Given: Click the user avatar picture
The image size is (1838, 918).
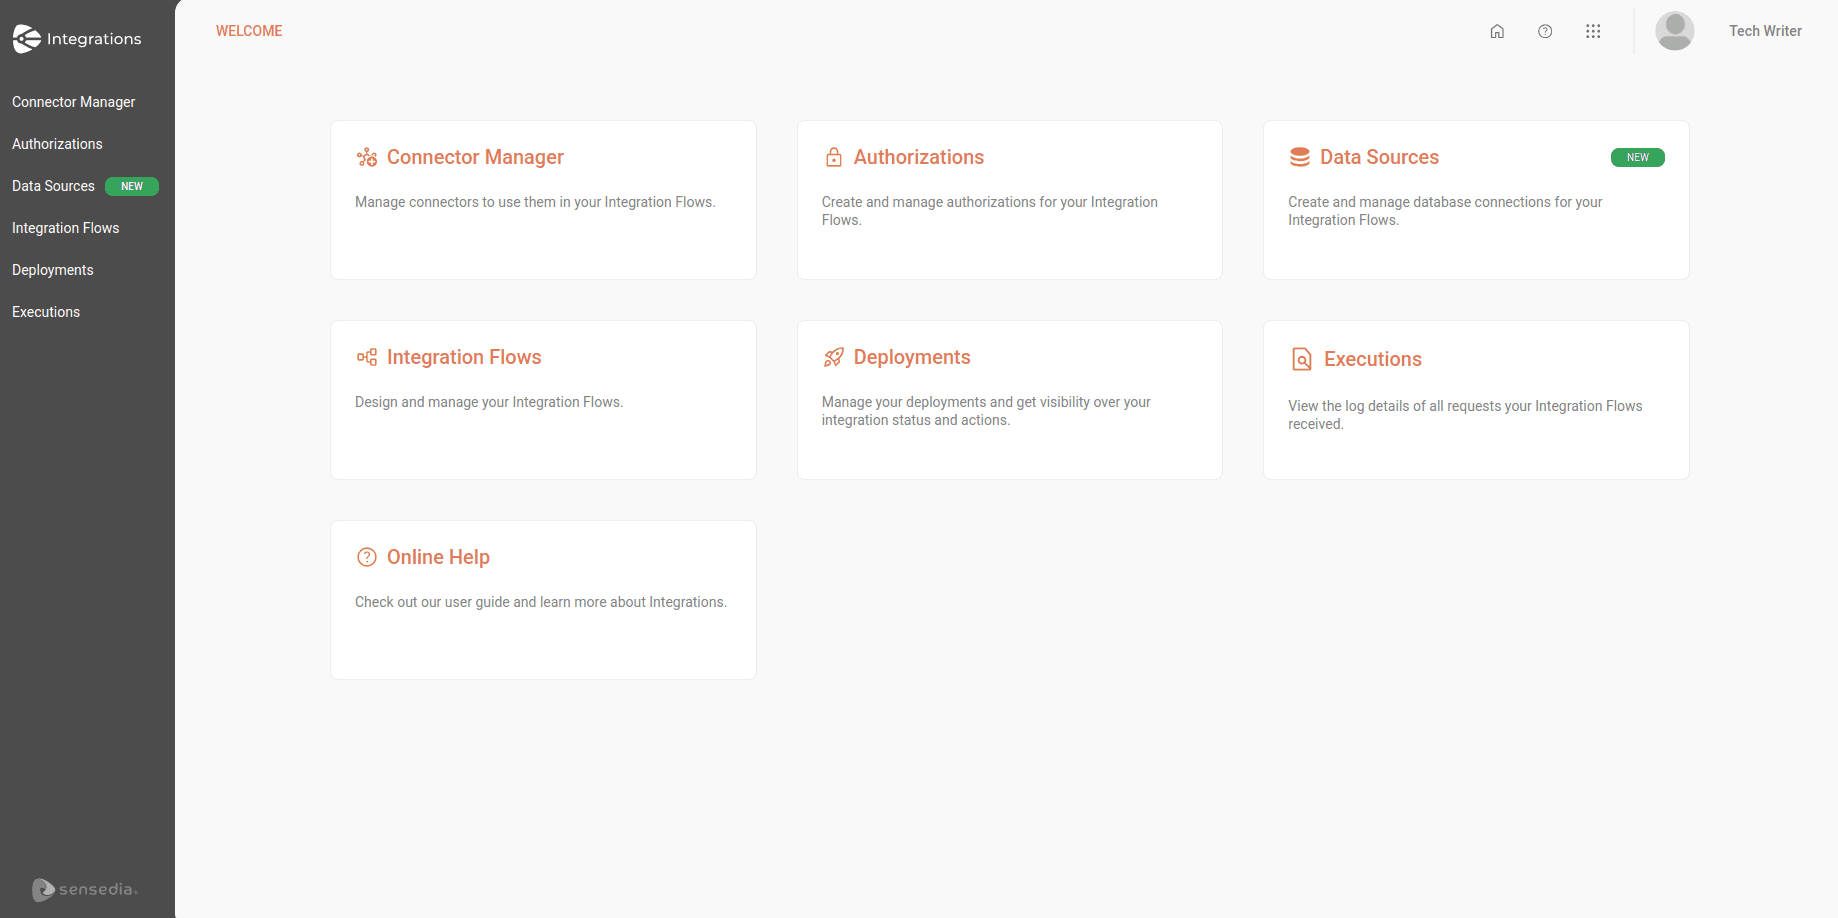Looking at the screenshot, I should (1674, 31).
